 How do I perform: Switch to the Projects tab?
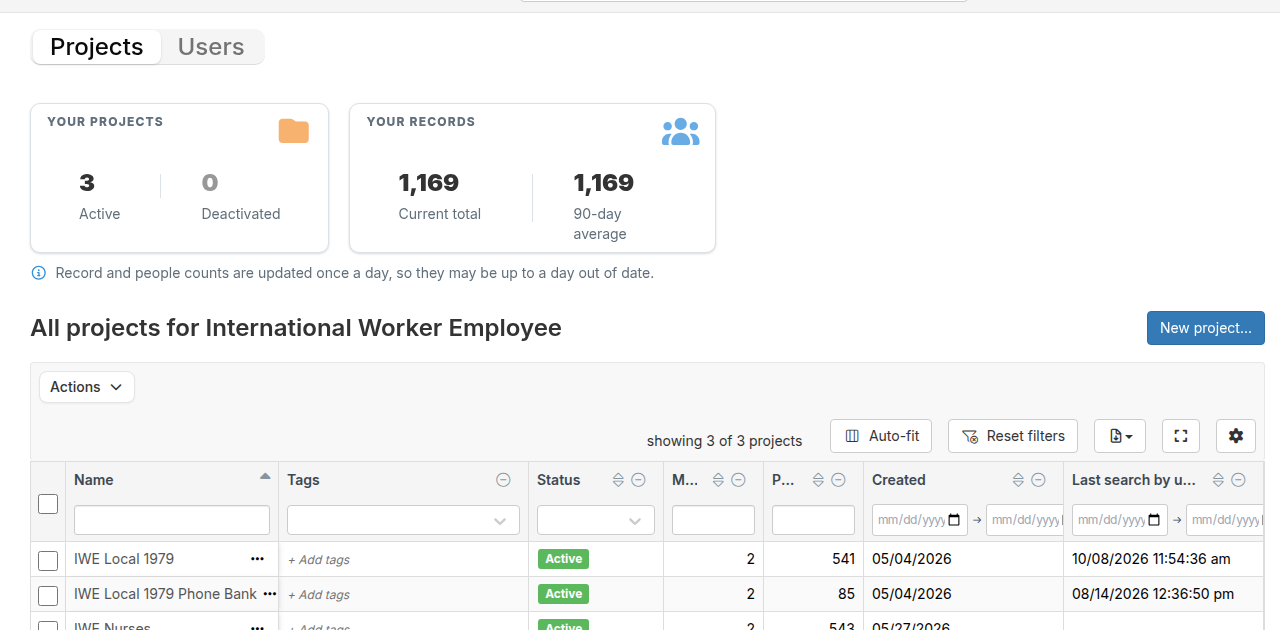(97, 47)
